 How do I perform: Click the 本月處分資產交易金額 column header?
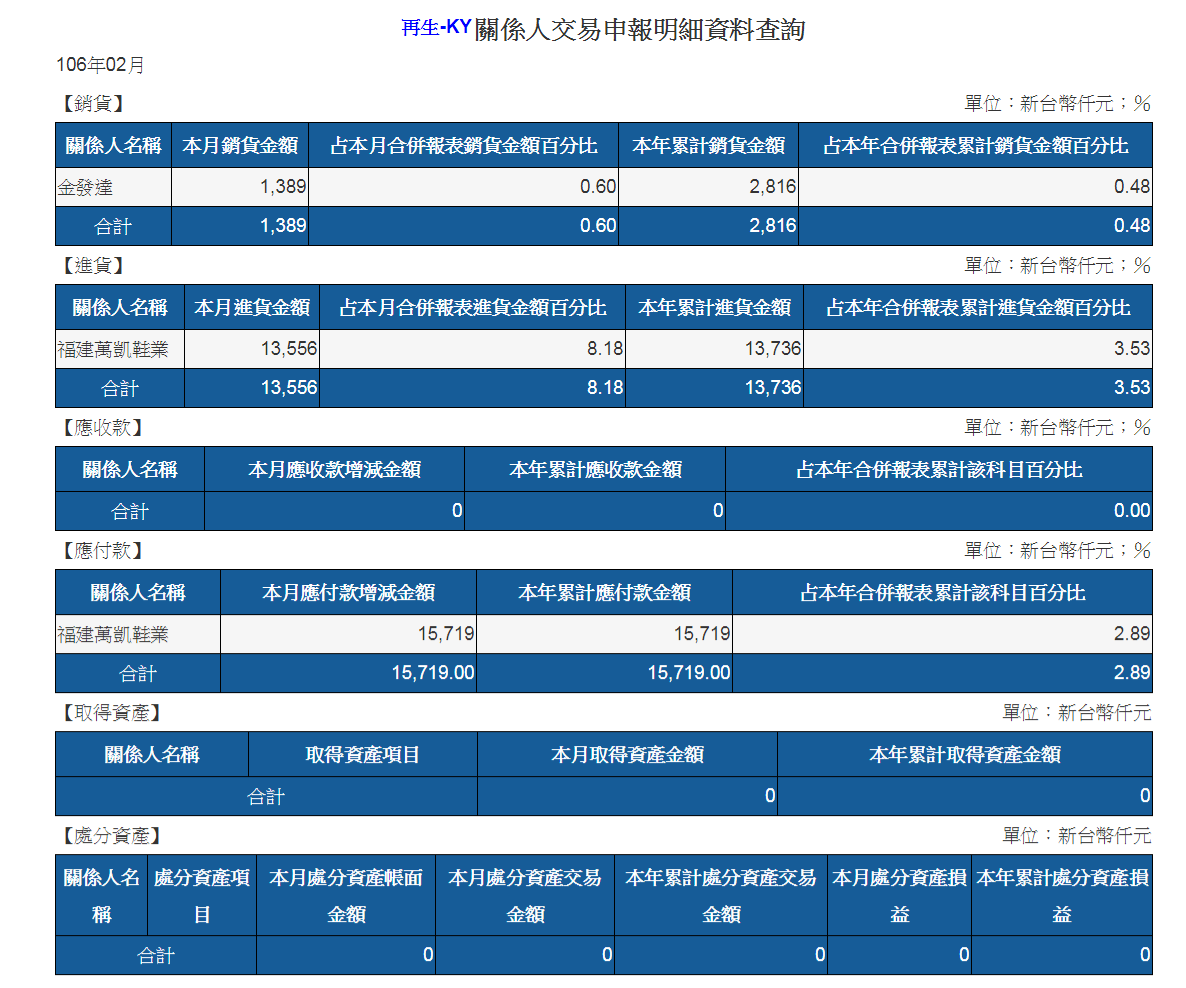(525, 896)
